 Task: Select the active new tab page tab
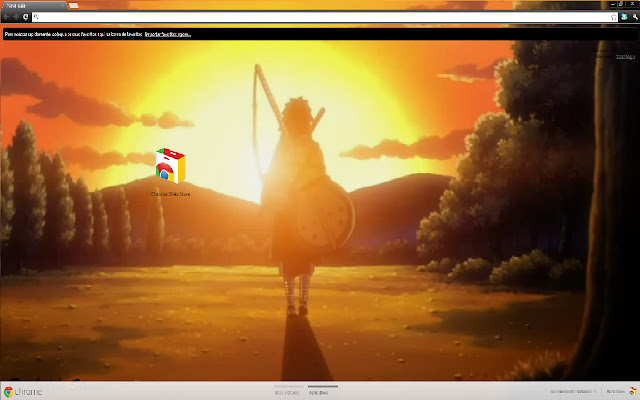33,6
